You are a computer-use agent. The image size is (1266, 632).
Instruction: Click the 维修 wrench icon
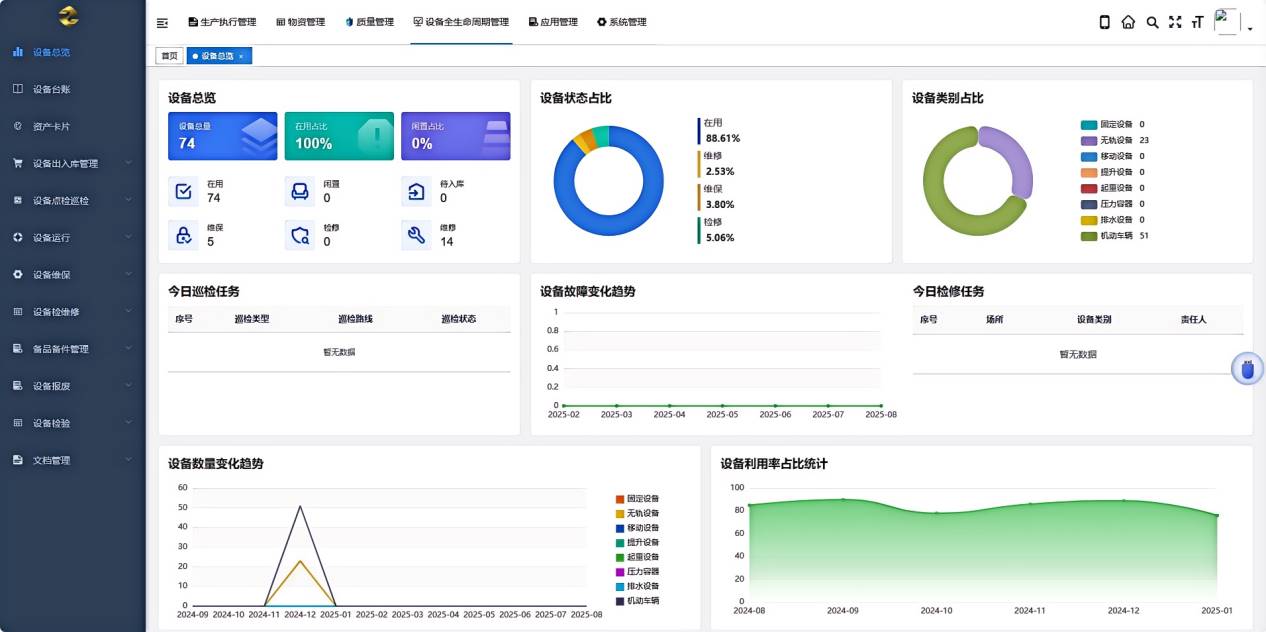click(x=417, y=235)
